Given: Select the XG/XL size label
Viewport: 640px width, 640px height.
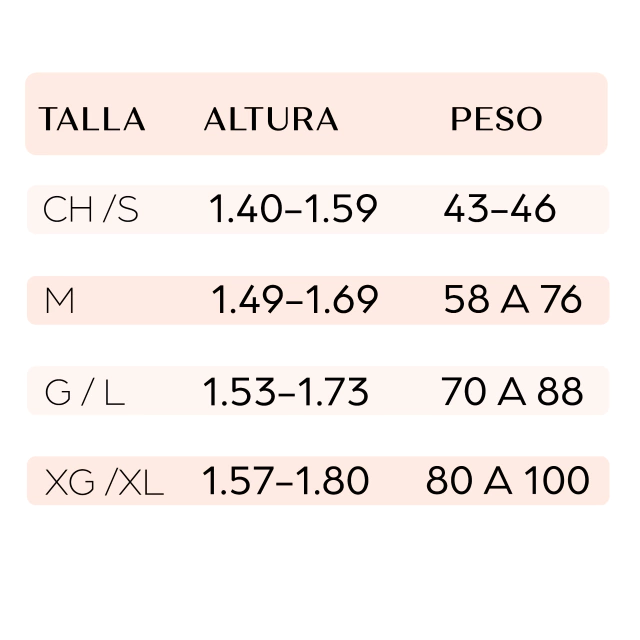Looking at the screenshot, I should [x=104, y=482].
